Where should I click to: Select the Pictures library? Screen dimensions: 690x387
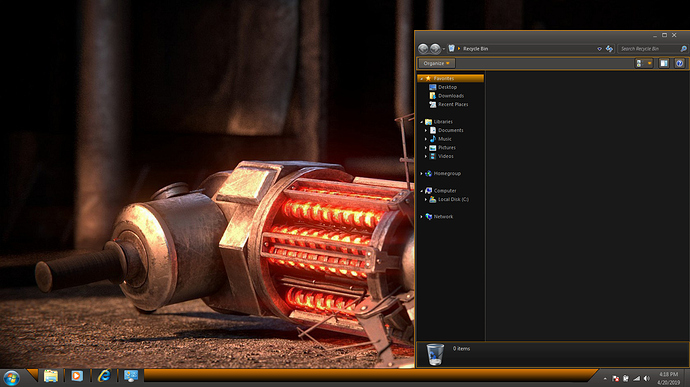[447, 147]
